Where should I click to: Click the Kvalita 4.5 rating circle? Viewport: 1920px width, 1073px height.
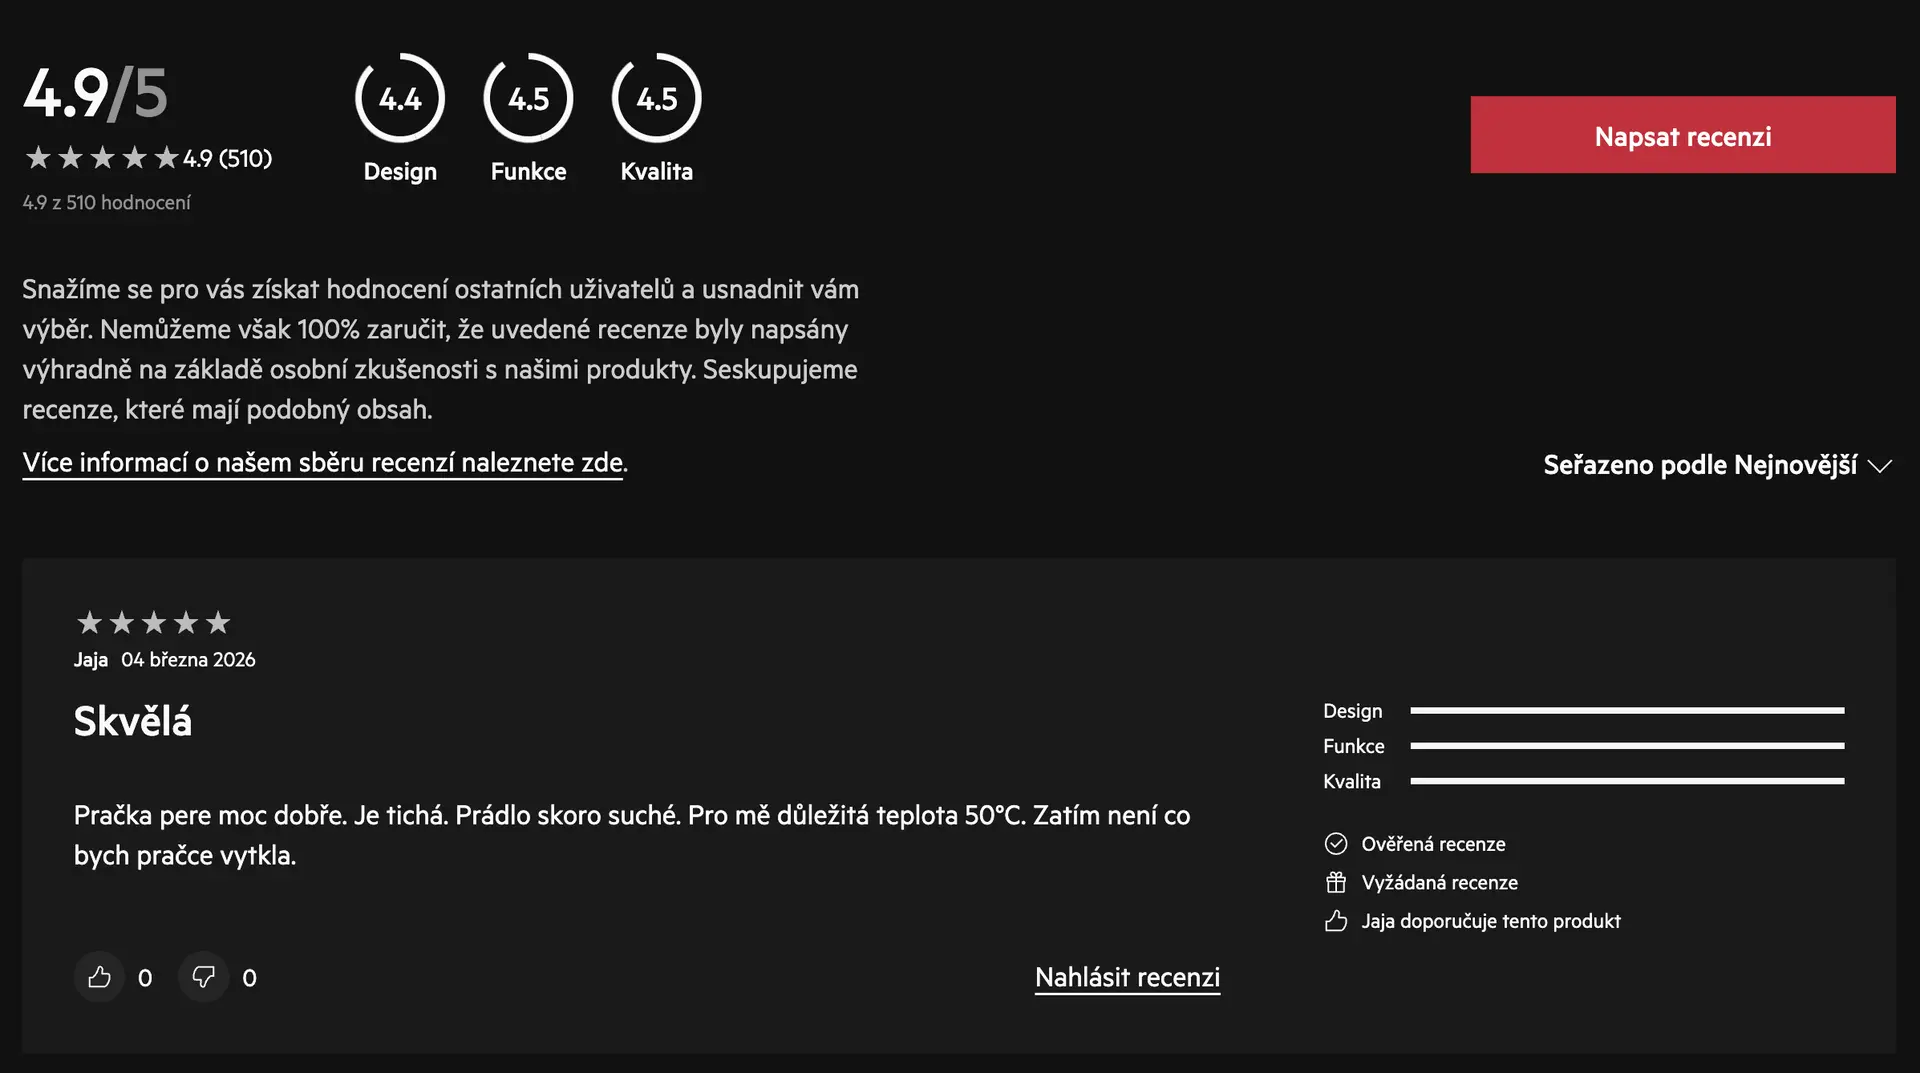[x=657, y=98]
